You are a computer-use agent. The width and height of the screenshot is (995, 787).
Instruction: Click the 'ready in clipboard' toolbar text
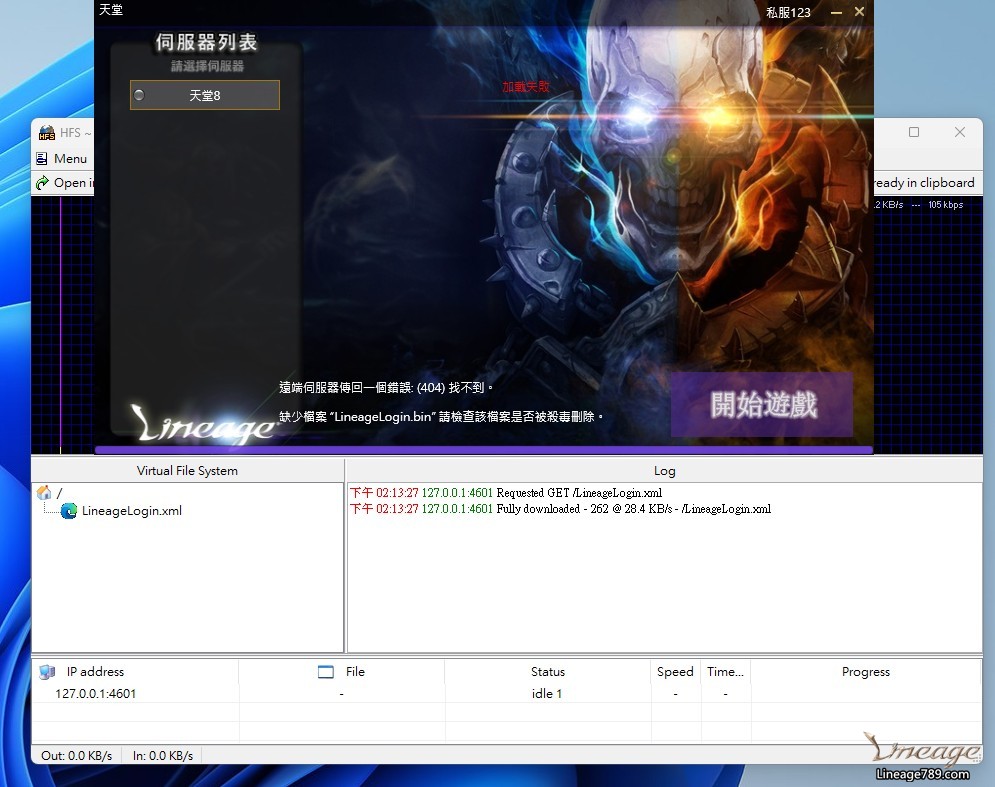924,183
